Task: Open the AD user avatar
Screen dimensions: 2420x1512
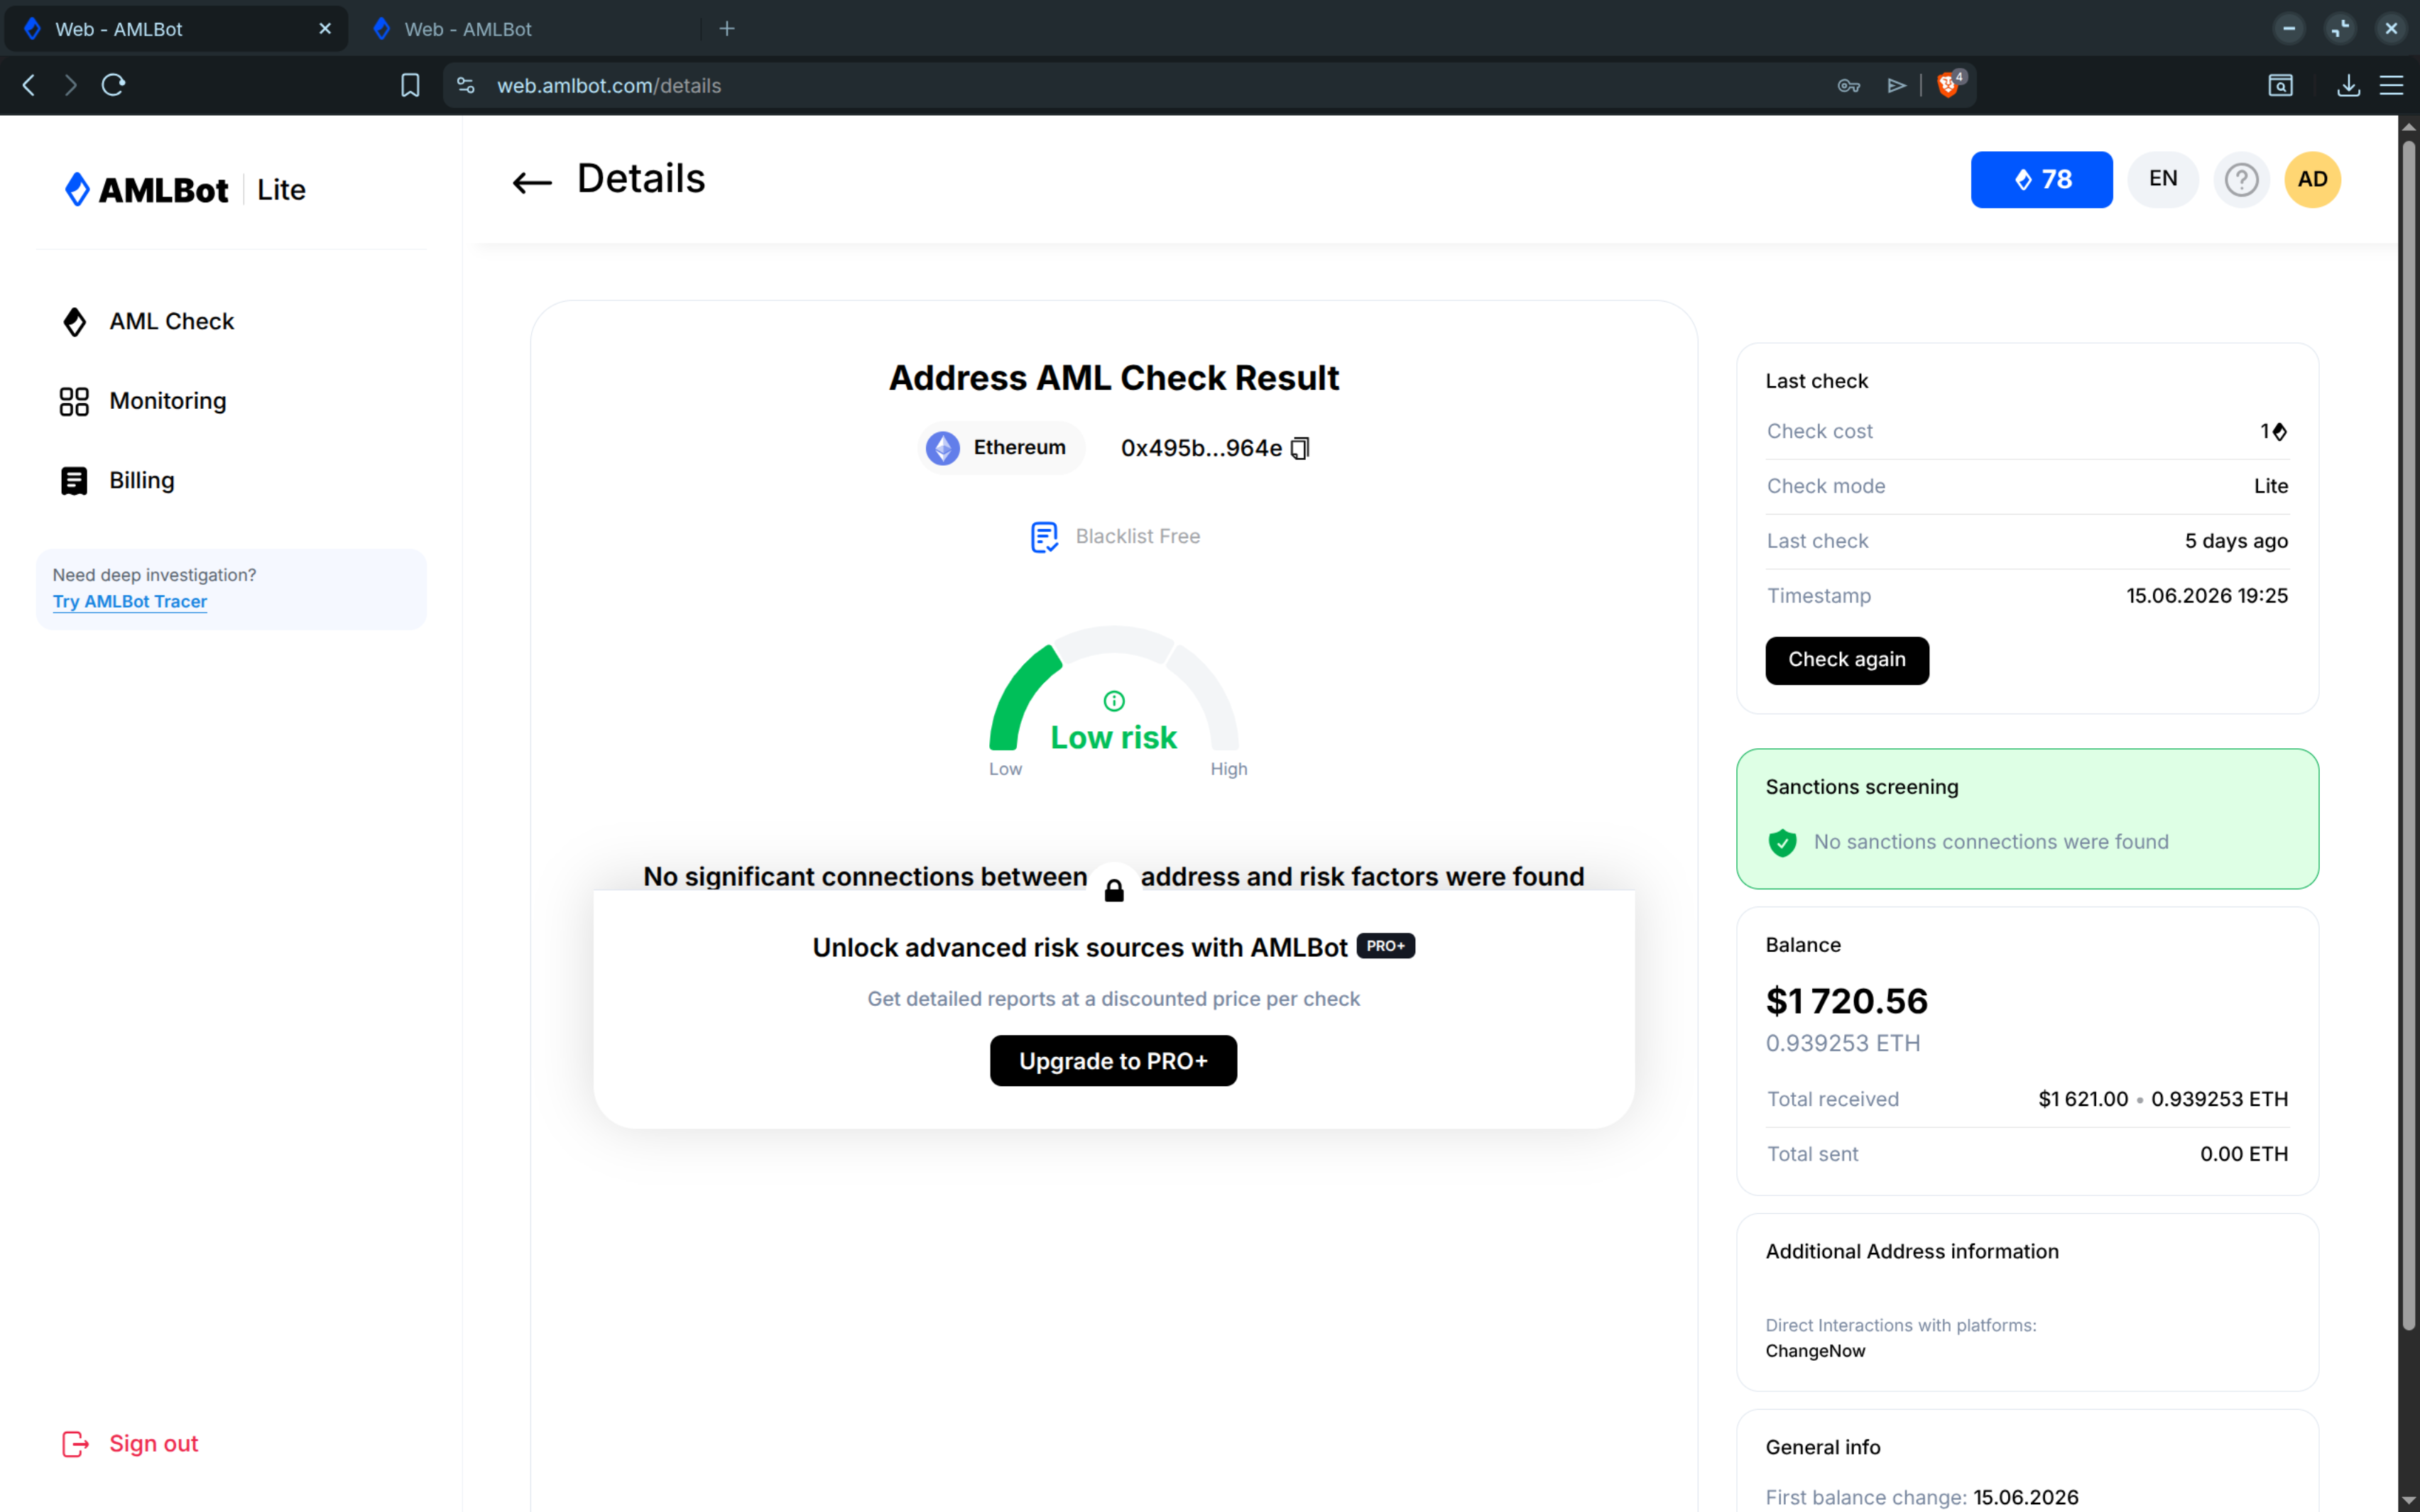Action: click(x=2312, y=180)
